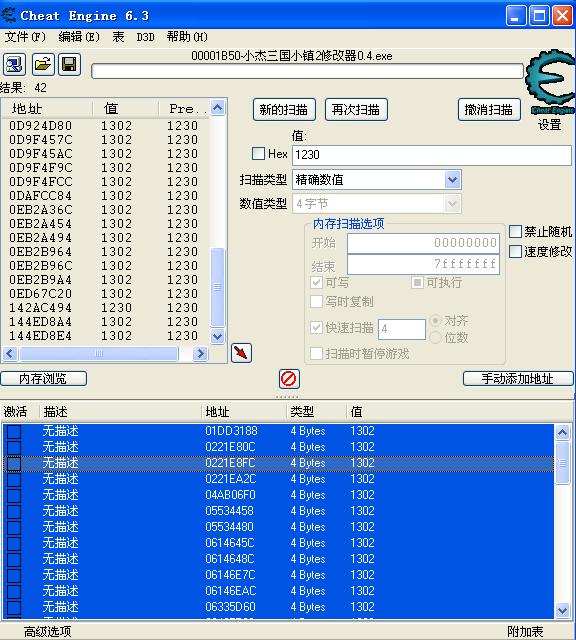576x640 pixels.
Task: Click 附加表 in the status bar
Action: (525, 631)
